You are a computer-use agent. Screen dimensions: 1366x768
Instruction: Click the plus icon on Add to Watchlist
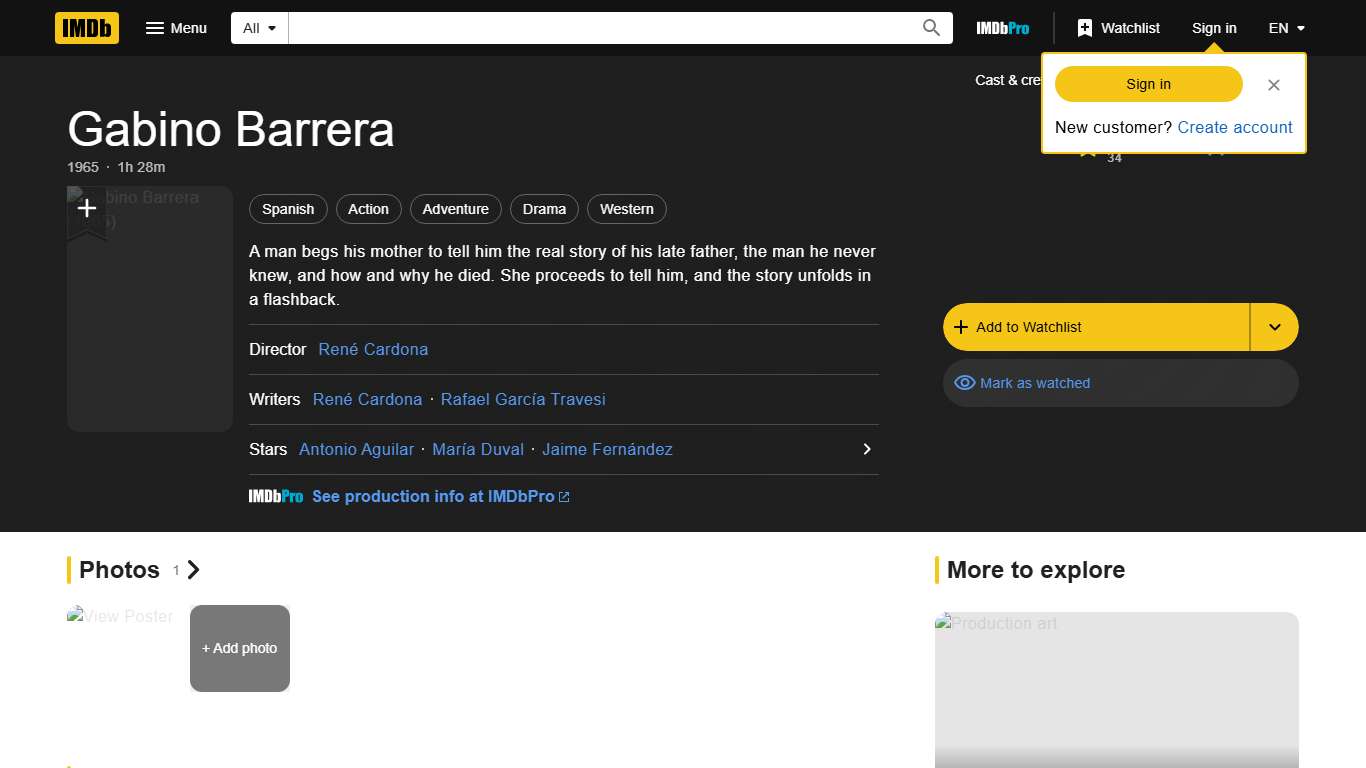coord(960,327)
